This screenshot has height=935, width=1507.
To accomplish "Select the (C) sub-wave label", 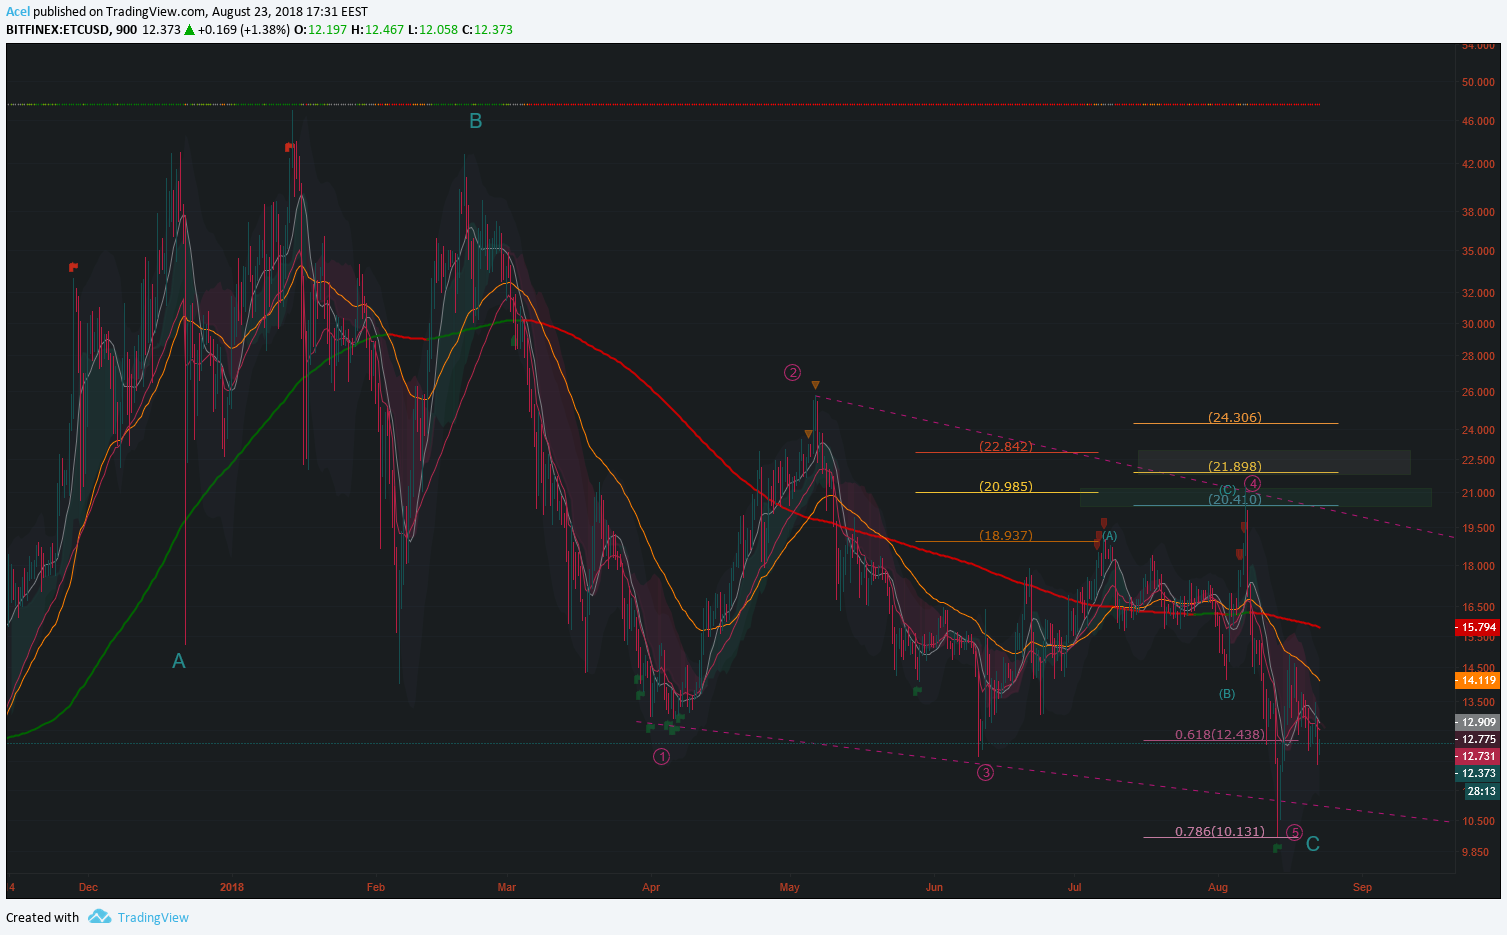I will pos(1227,489).
